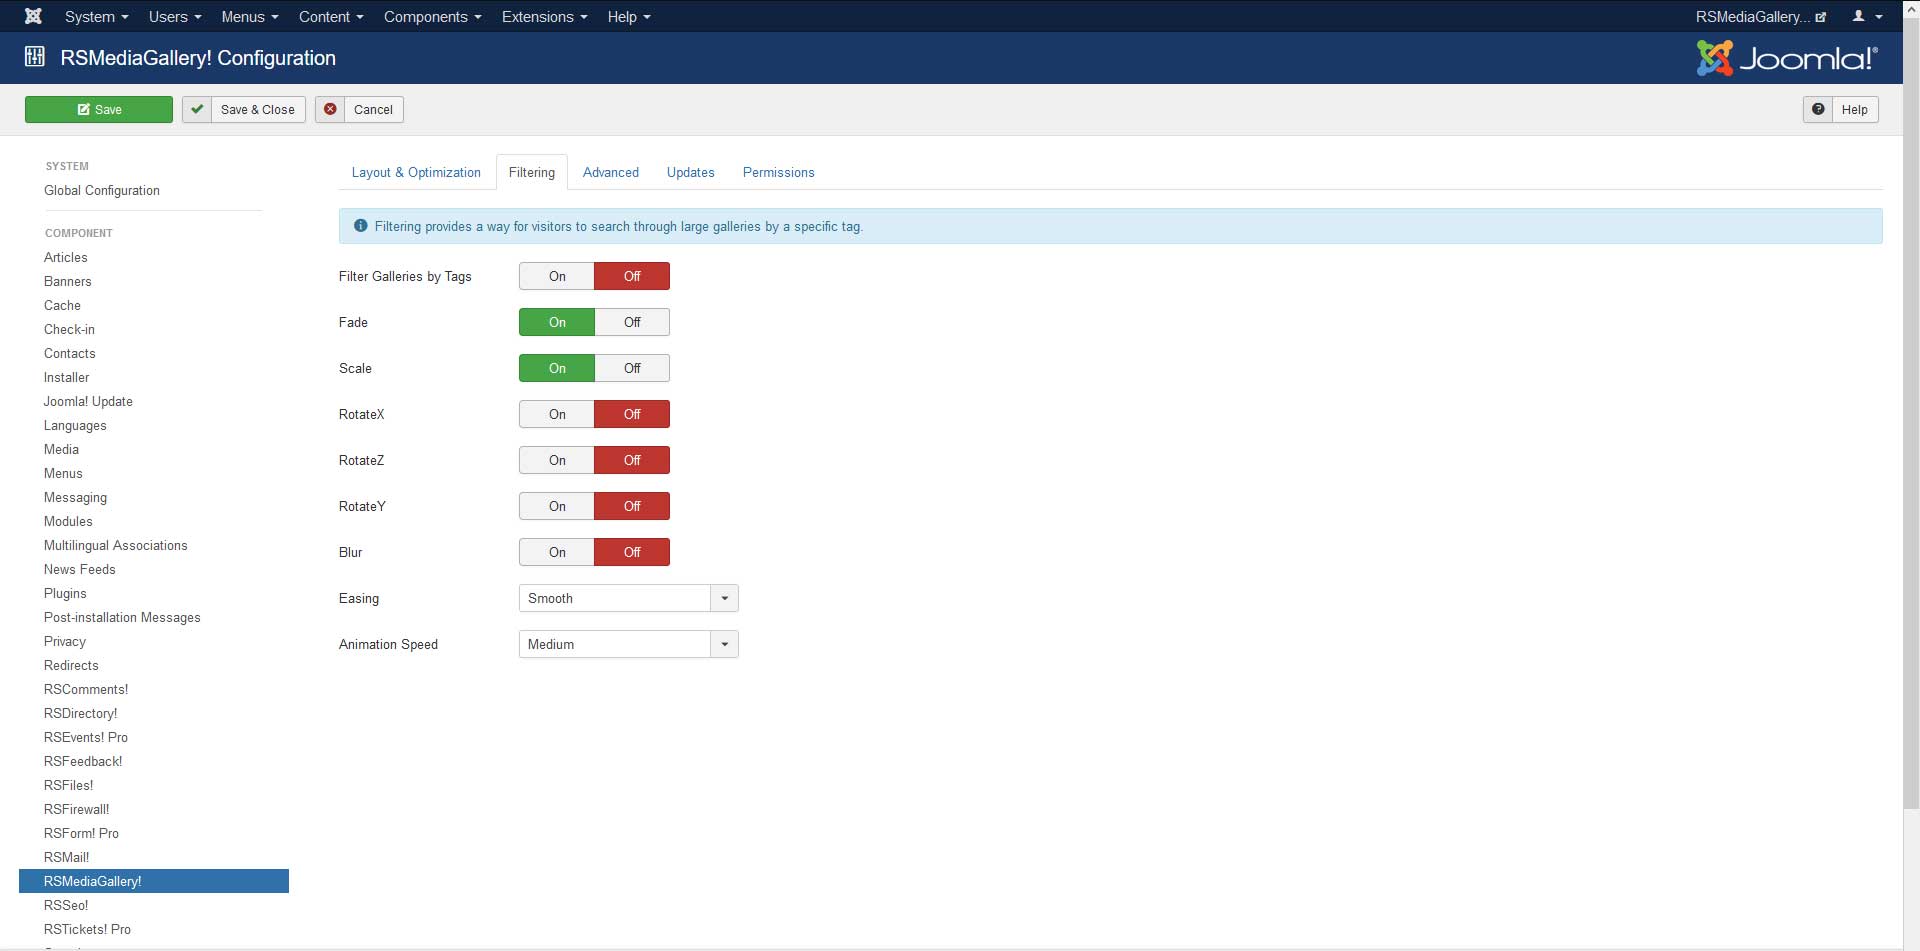
Task: Open Joomla! Update configuration
Action: pos(88,401)
